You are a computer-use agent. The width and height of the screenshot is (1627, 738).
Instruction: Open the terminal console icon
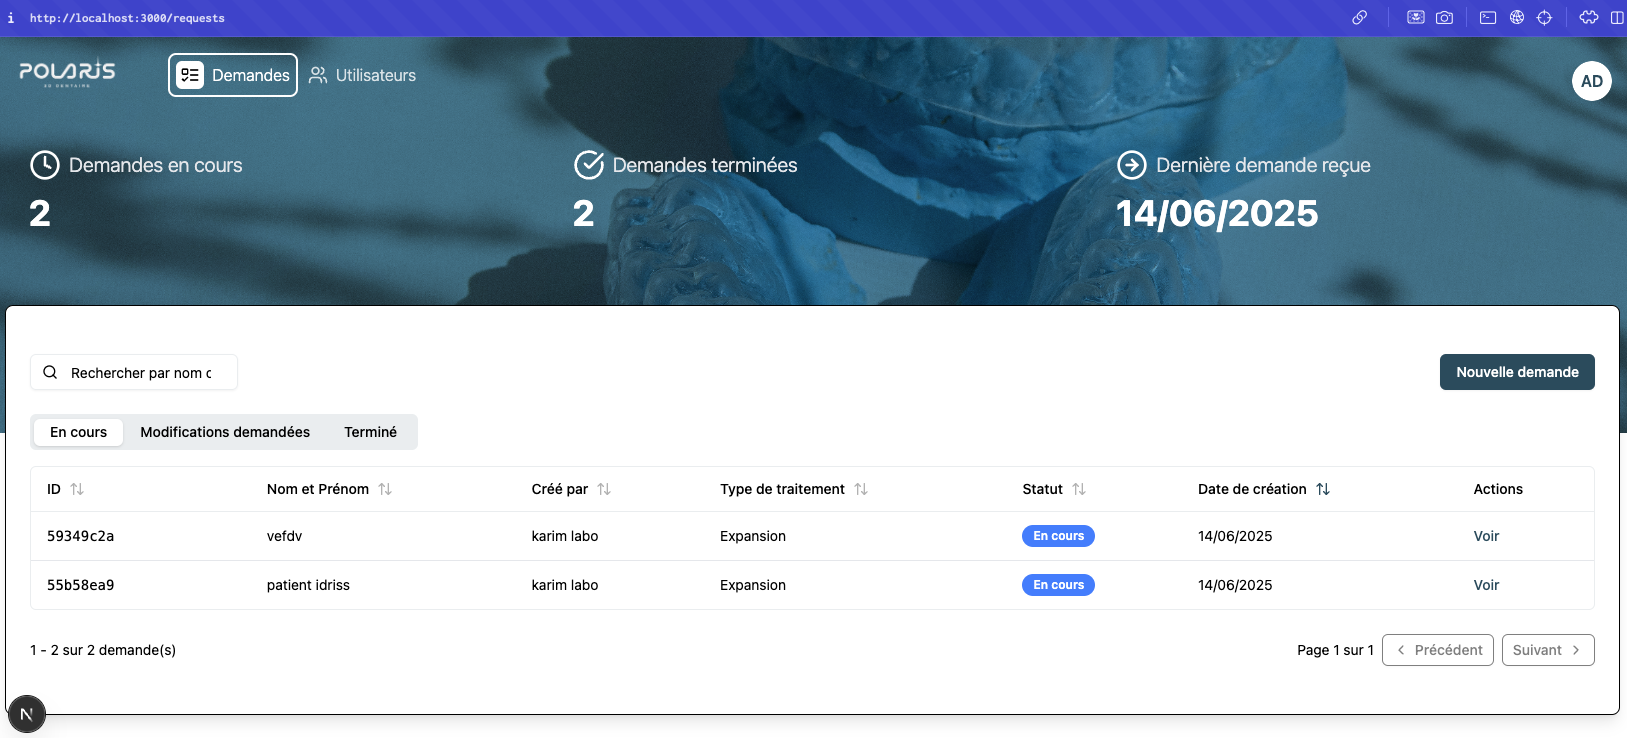(1488, 17)
